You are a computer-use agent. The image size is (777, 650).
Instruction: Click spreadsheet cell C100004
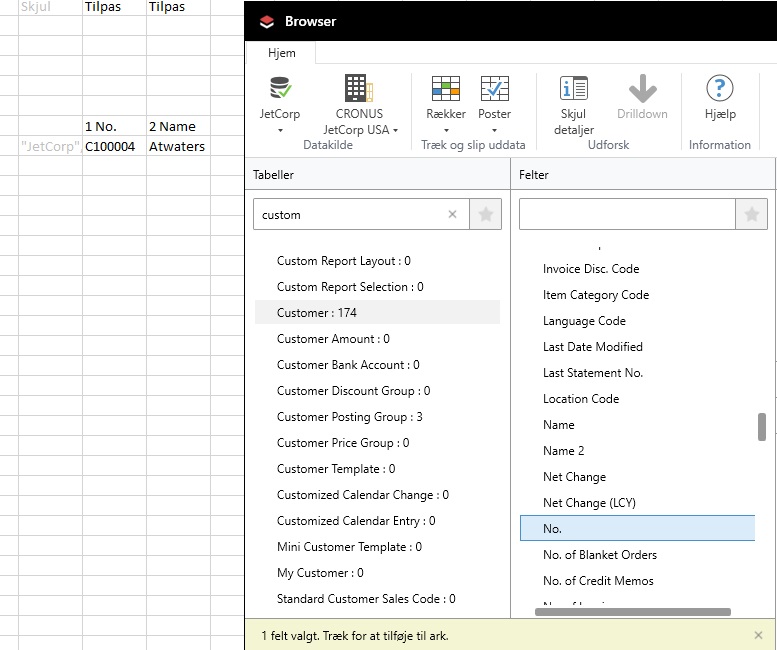tap(114, 146)
